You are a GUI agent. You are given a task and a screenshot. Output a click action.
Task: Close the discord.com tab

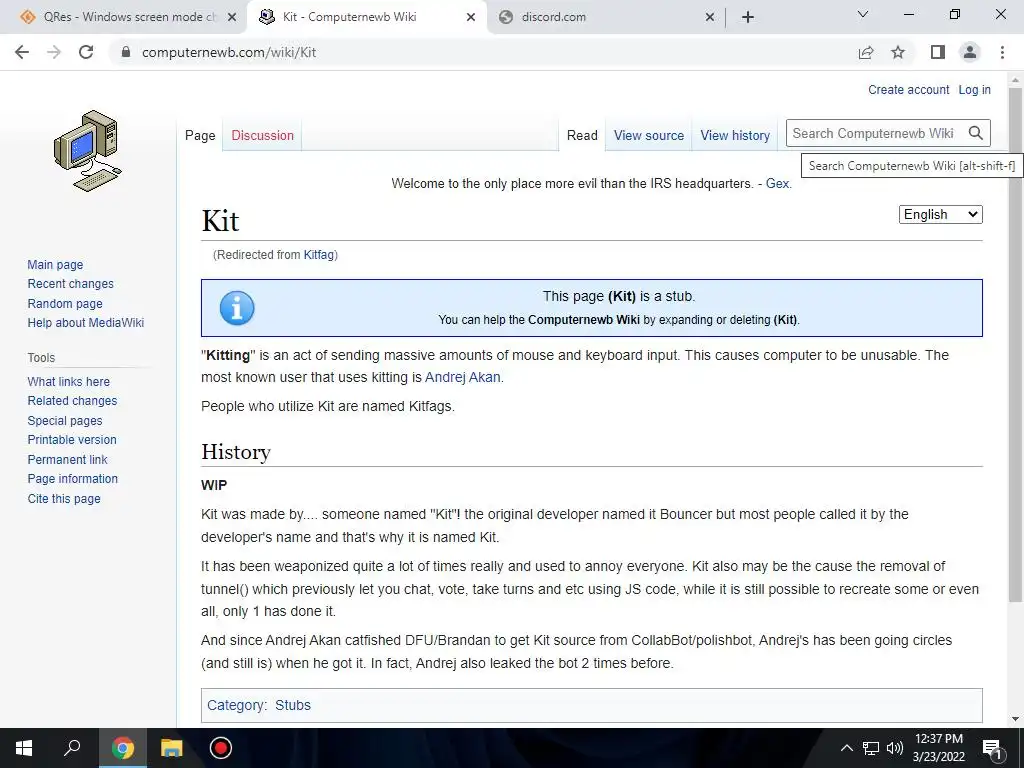(710, 17)
